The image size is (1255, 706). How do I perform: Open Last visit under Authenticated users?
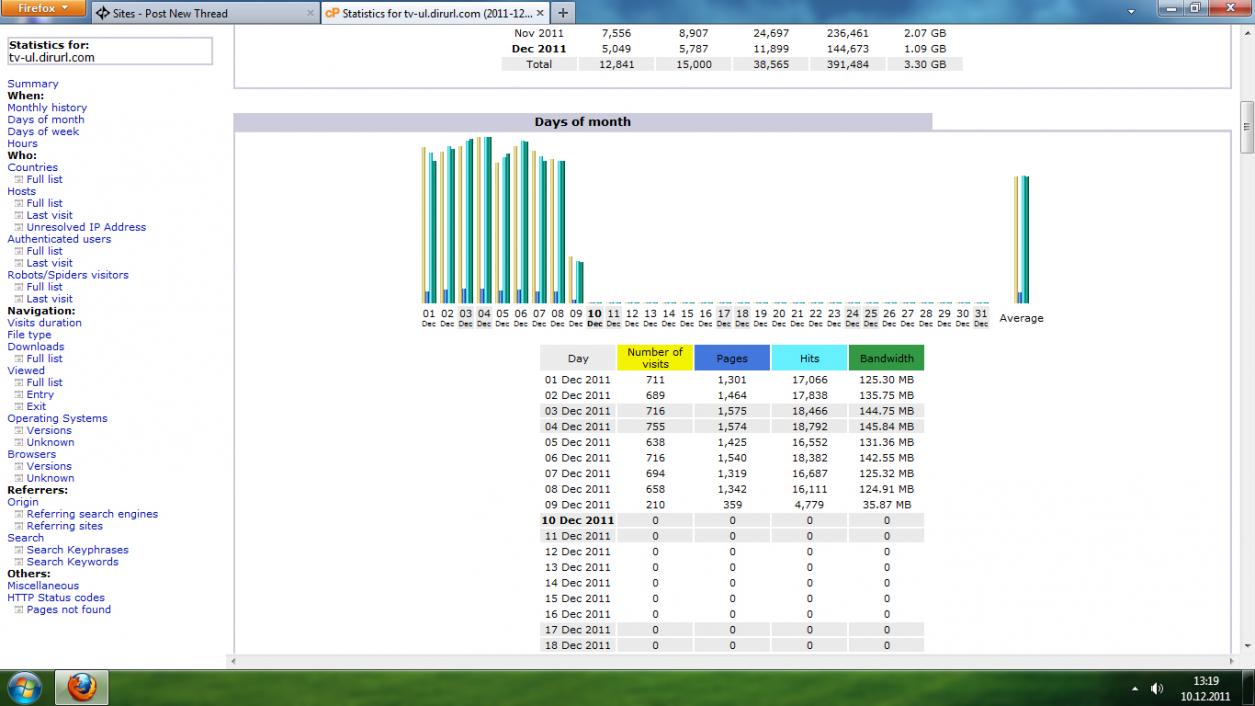click(x=50, y=264)
